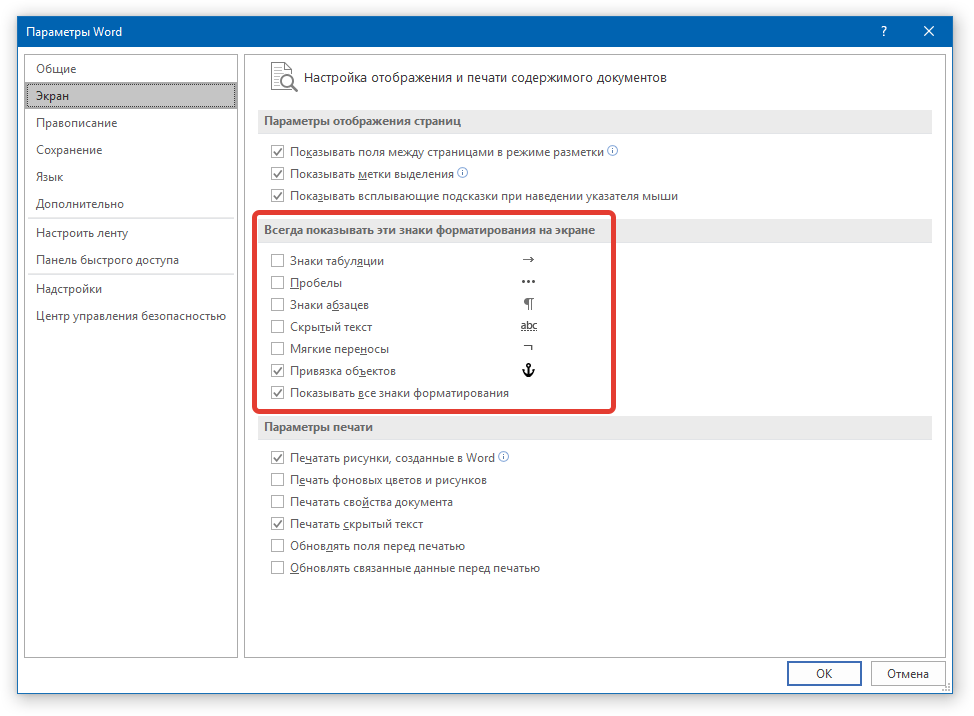The height and width of the screenshot is (716, 974).
Task: Click the object anchor symbol icon
Action: 528,370
